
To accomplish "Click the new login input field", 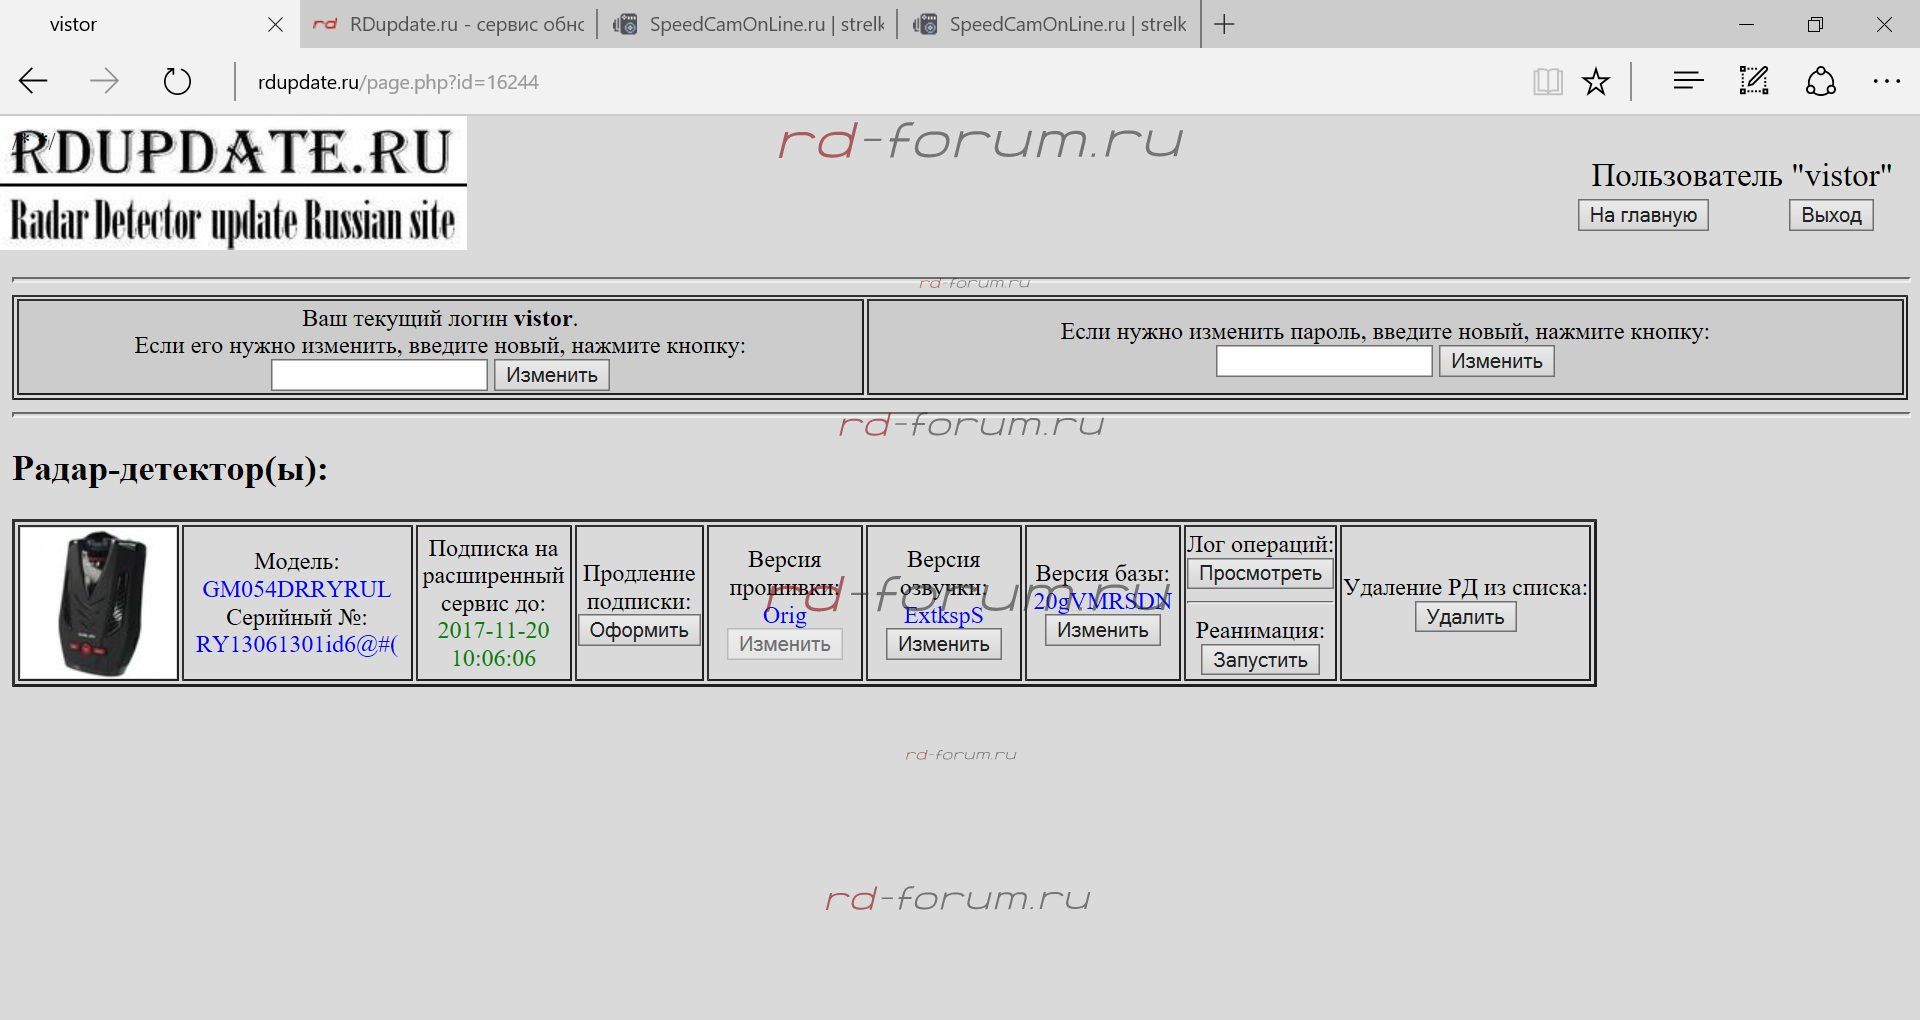I will coord(379,375).
